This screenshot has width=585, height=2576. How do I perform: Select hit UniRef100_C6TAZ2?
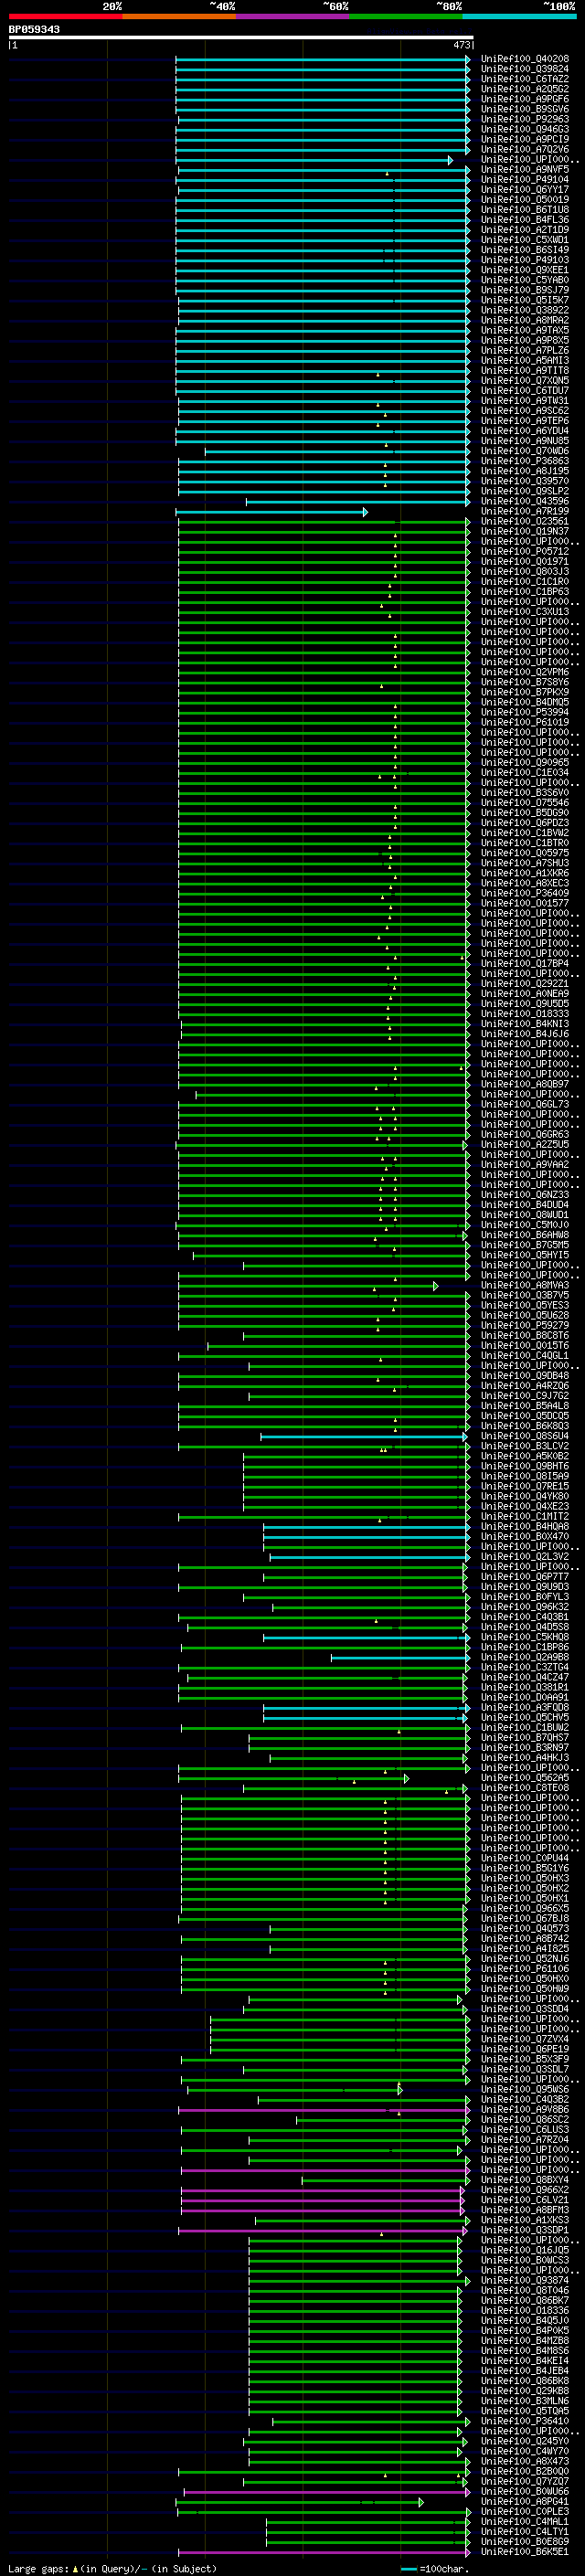pyautogui.click(x=525, y=79)
